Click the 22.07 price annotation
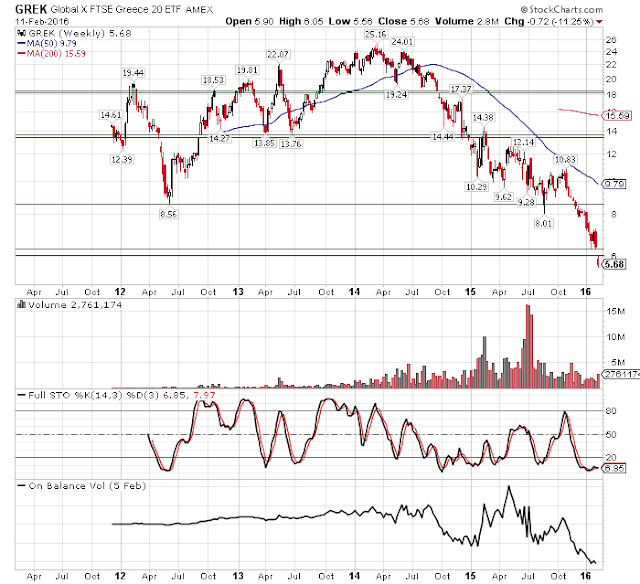This screenshot has width=640, height=584. 278,54
